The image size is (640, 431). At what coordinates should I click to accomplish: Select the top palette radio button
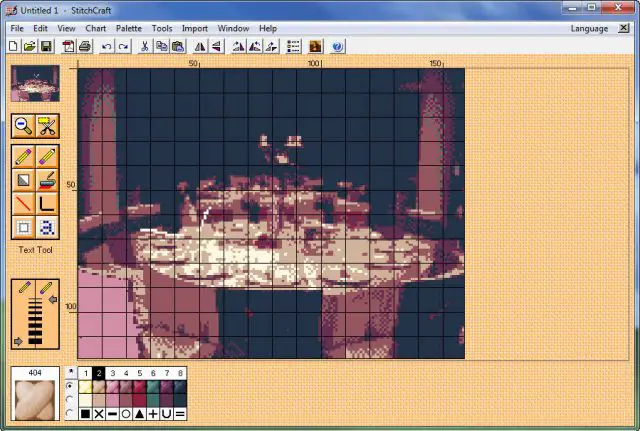click(x=70, y=386)
